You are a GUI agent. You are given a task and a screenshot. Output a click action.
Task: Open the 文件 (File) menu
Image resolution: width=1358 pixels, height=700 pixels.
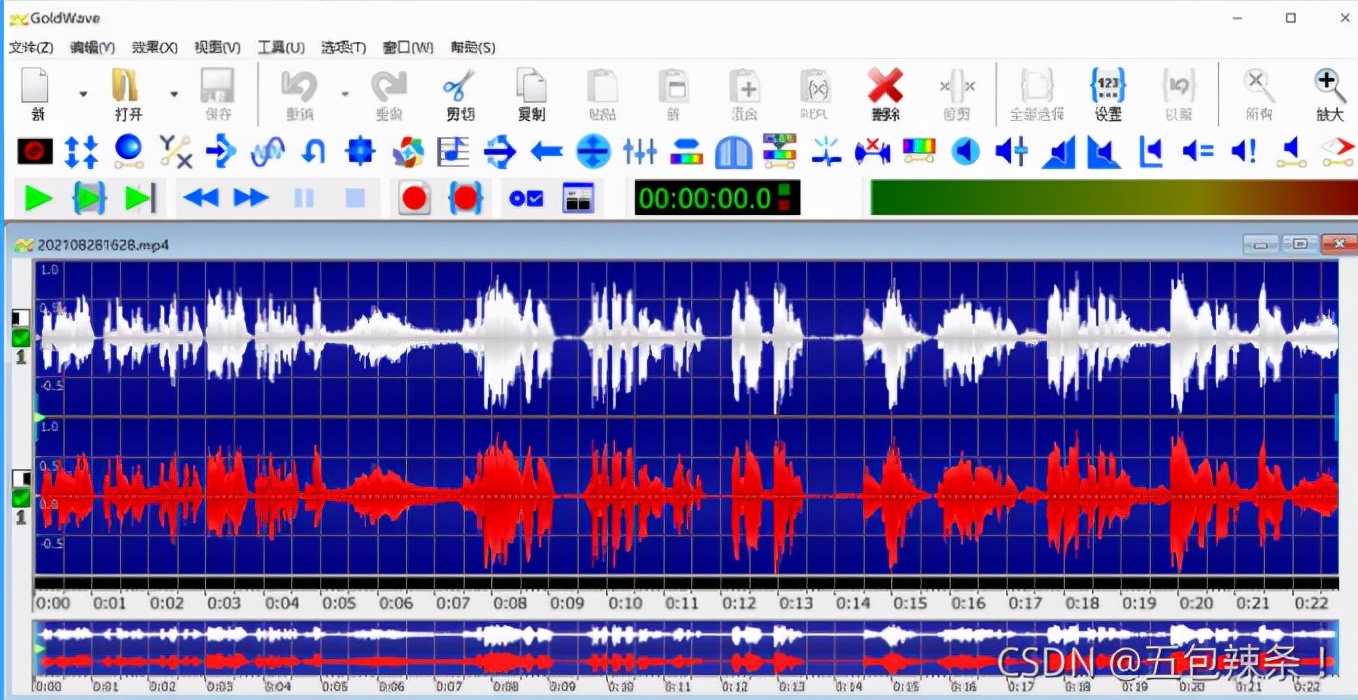click(x=31, y=47)
